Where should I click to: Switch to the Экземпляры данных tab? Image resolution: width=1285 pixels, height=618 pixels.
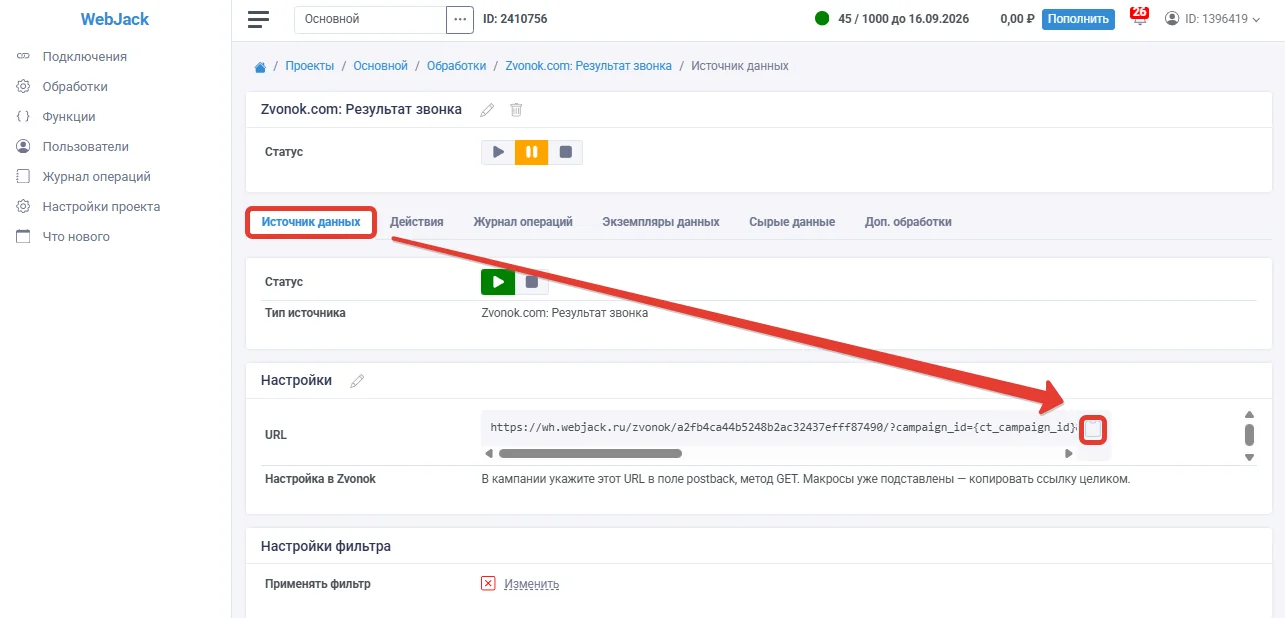click(x=661, y=222)
